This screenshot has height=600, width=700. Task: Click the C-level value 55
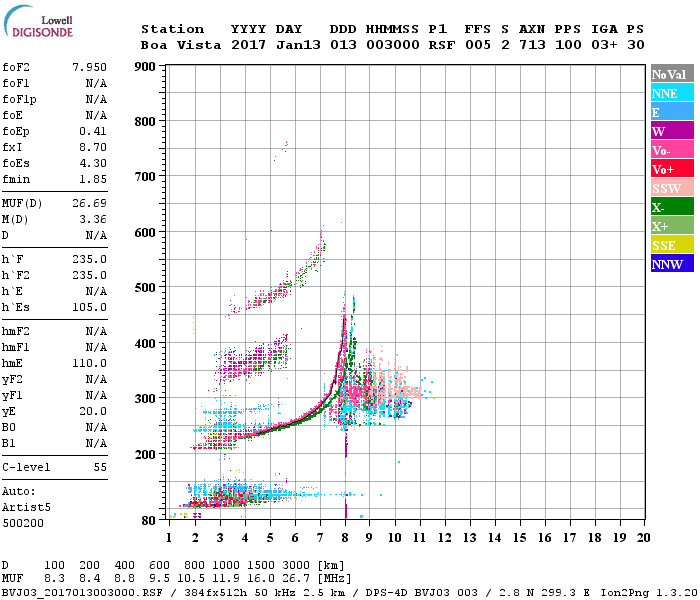(x=99, y=467)
